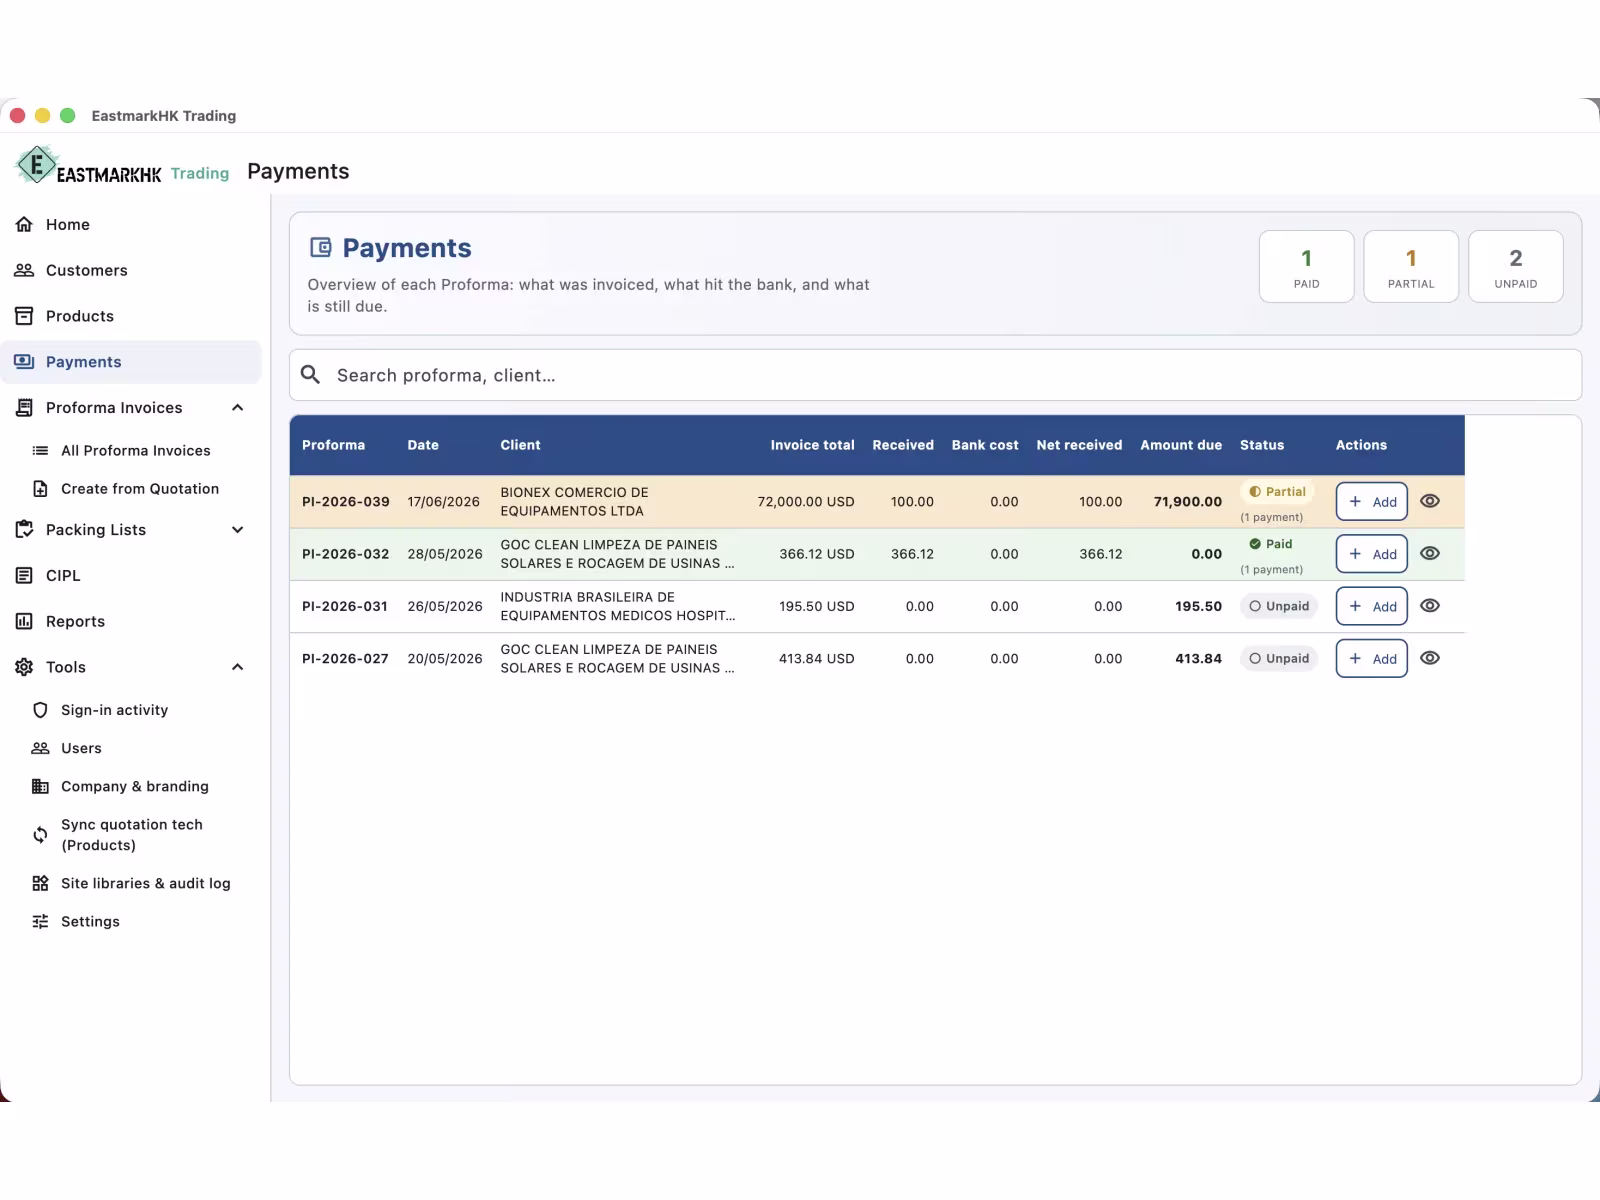Screen dimensions: 1600x1200
Task: Click the Site libraries widgets icon
Action: pos(40,883)
